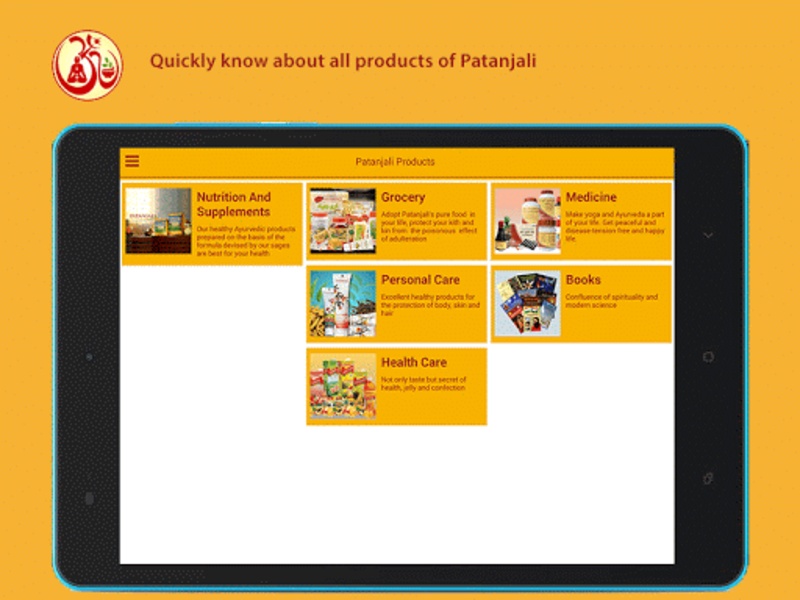
Task: Click the Medicine description text
Action: 615,227
